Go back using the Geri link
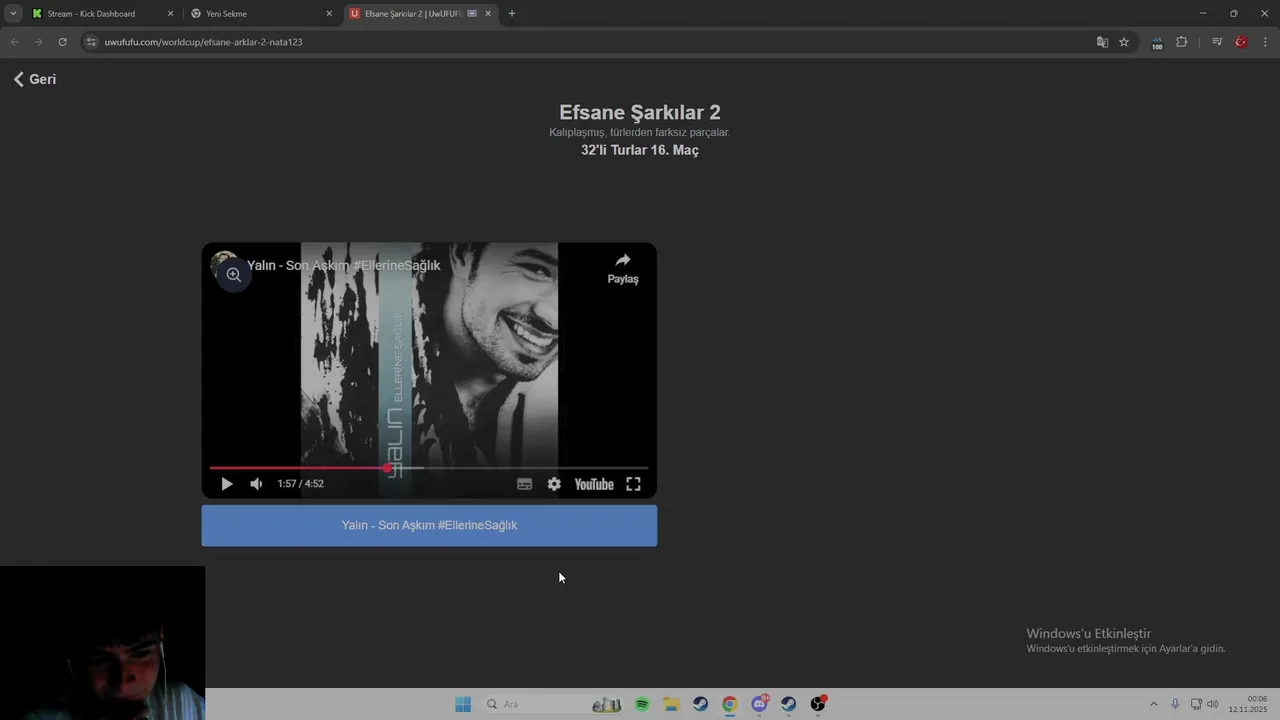Viewport: 1280px width, 720px height. click(35, 79)
